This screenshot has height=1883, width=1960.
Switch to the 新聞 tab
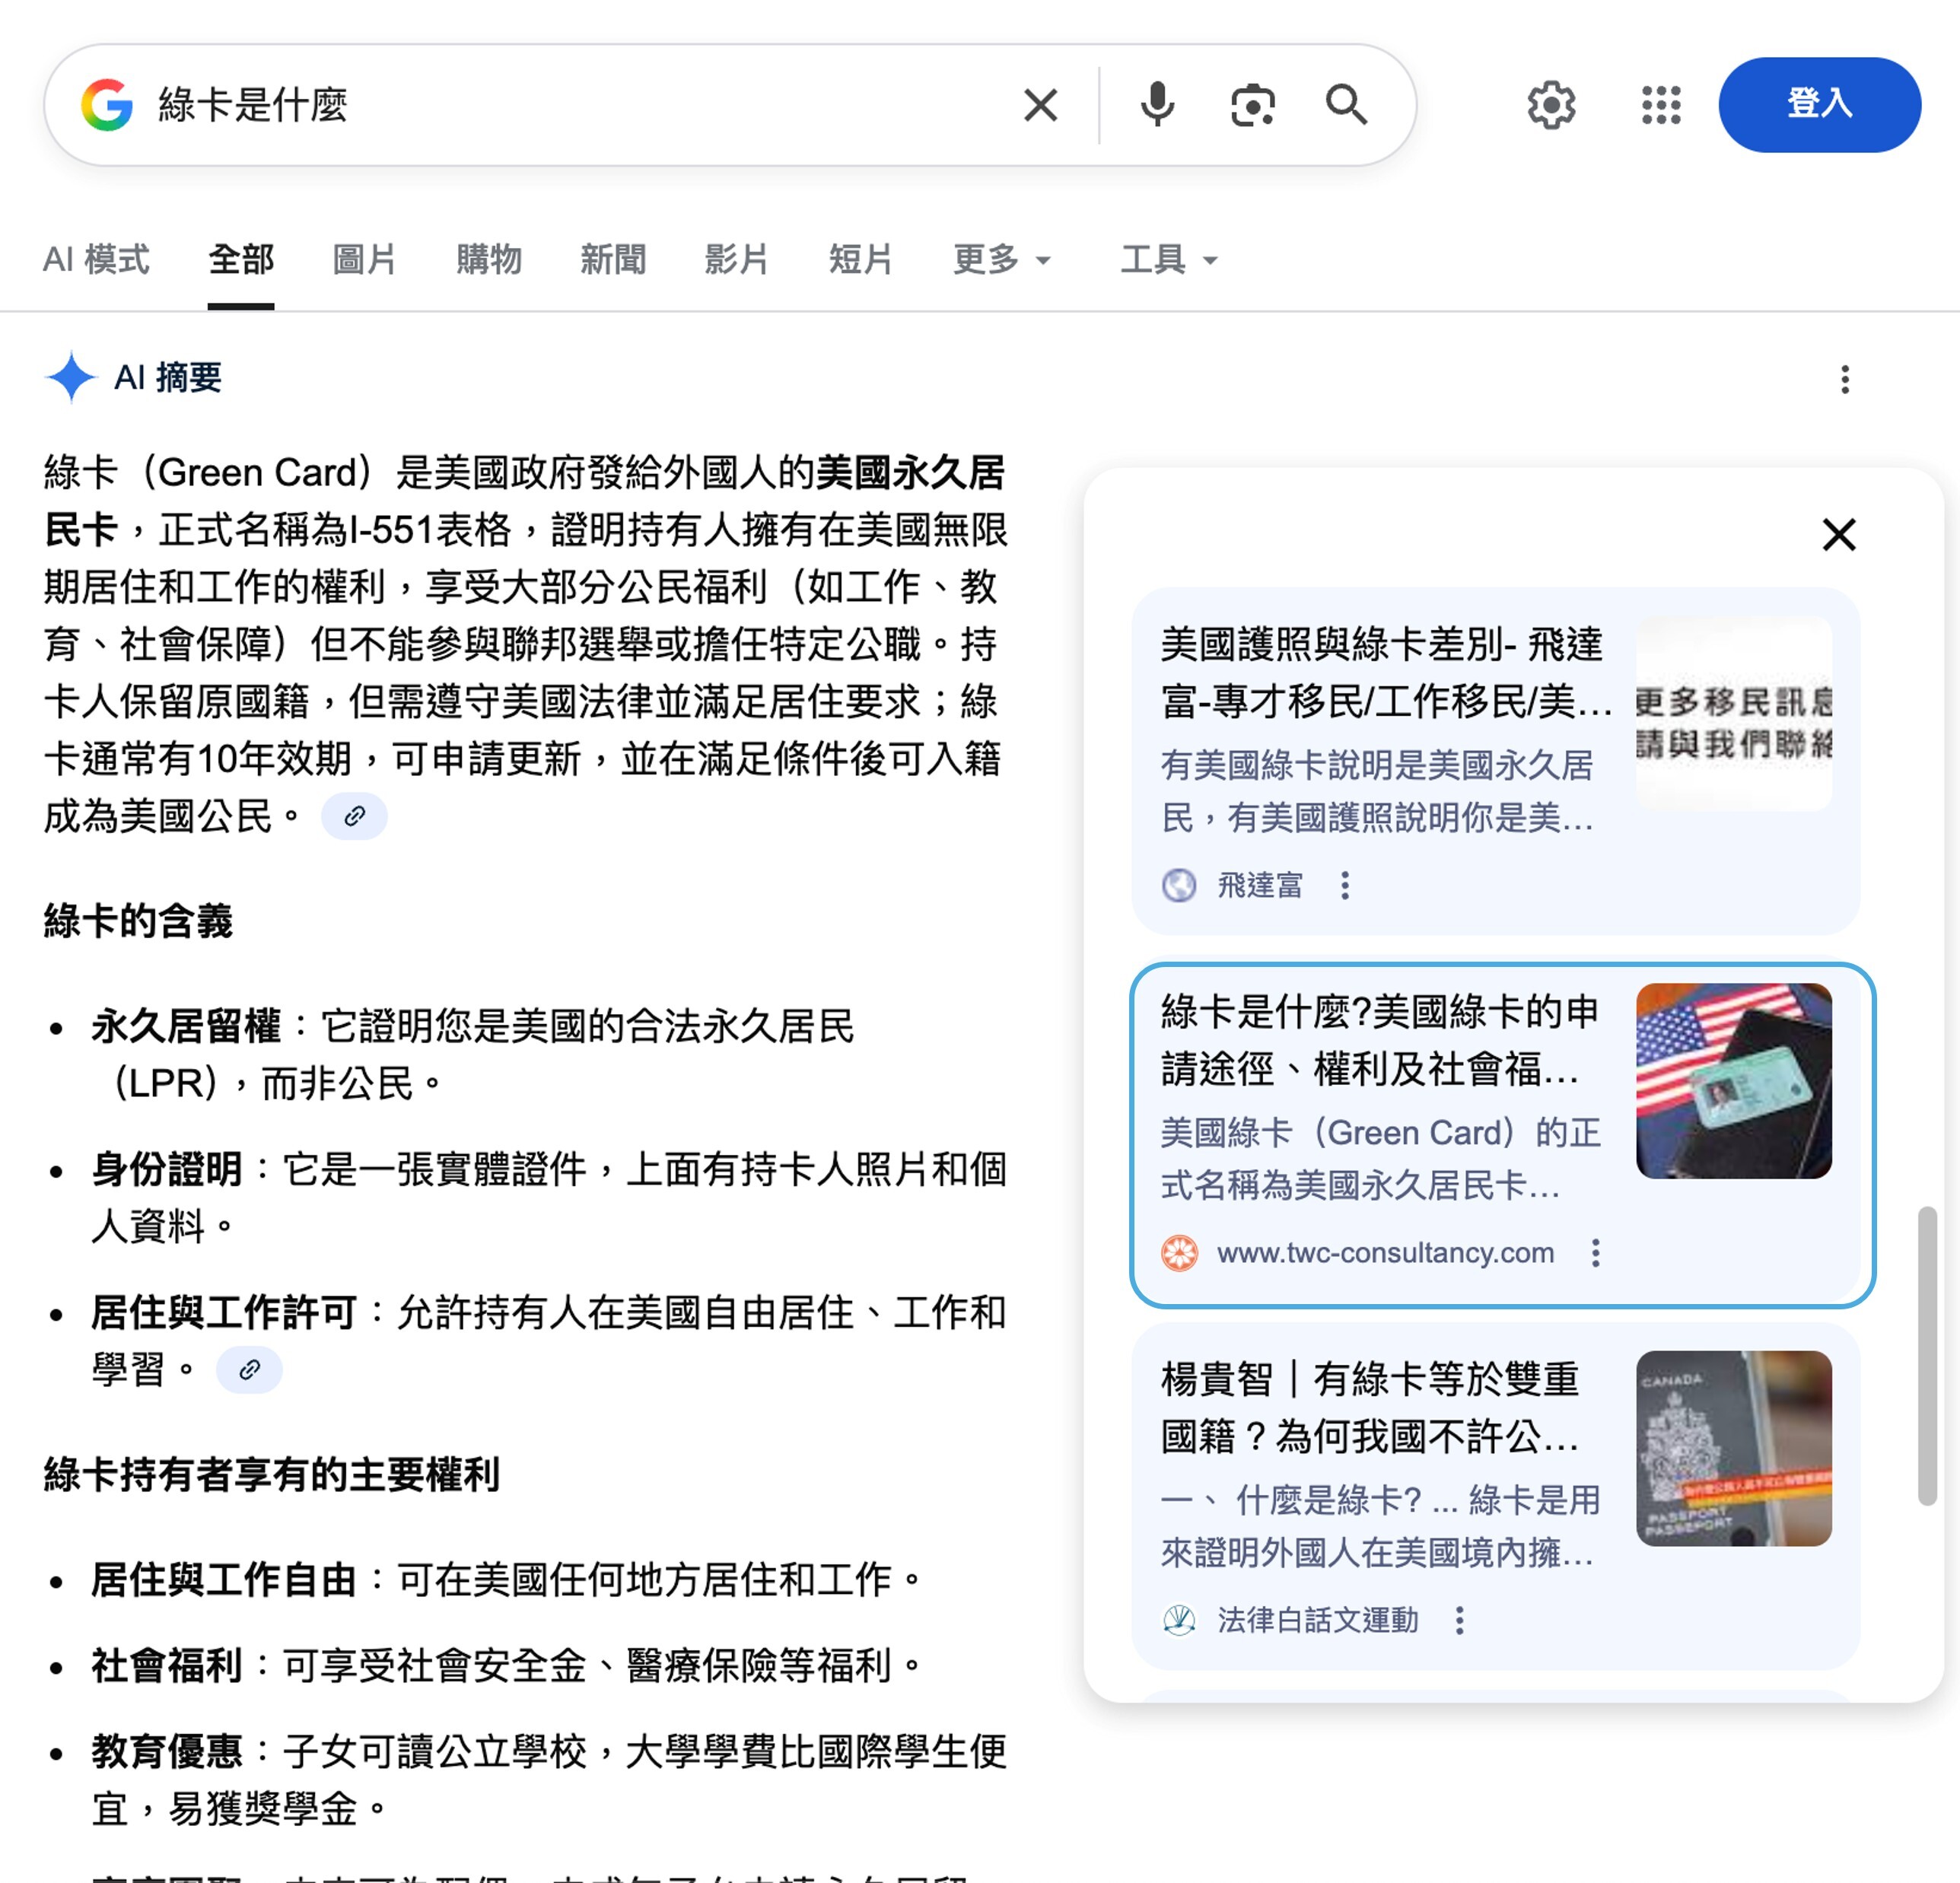click(613, 260)
